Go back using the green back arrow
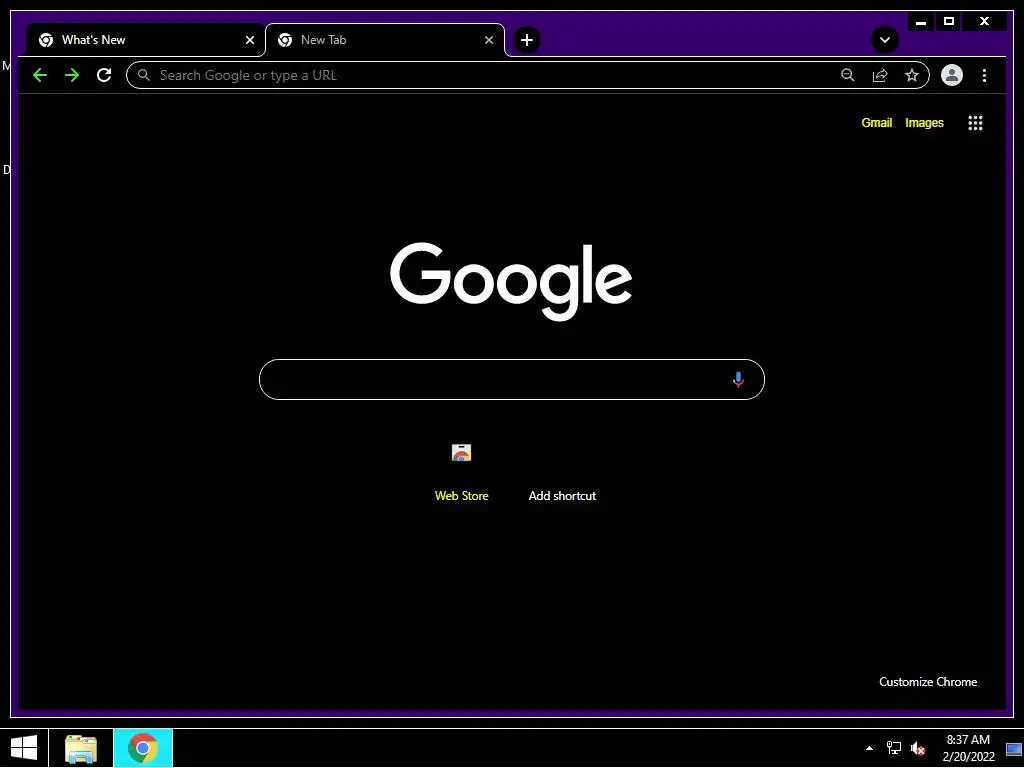The height and width of the screenshot is (768, 1024). (x=40, y=75)
